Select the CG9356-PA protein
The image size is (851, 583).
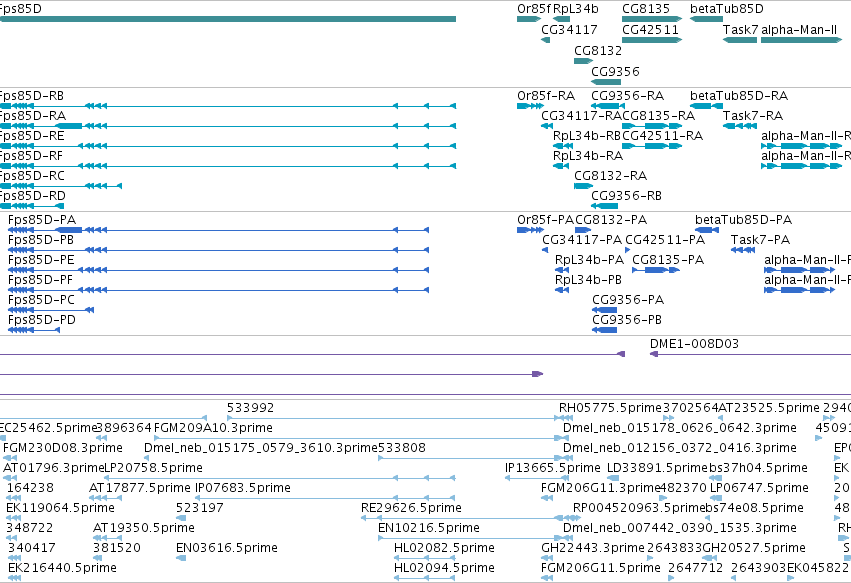(x=605, y=310)
